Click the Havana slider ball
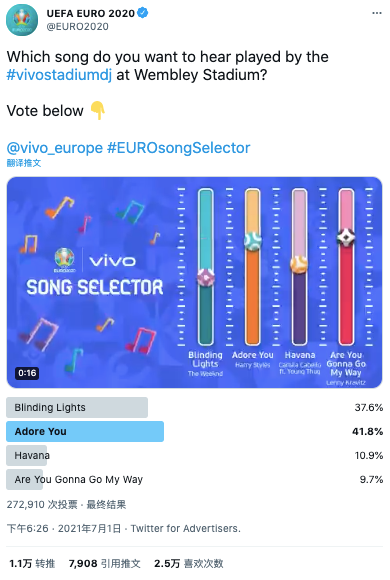390x580 pixels. point(299,264)
